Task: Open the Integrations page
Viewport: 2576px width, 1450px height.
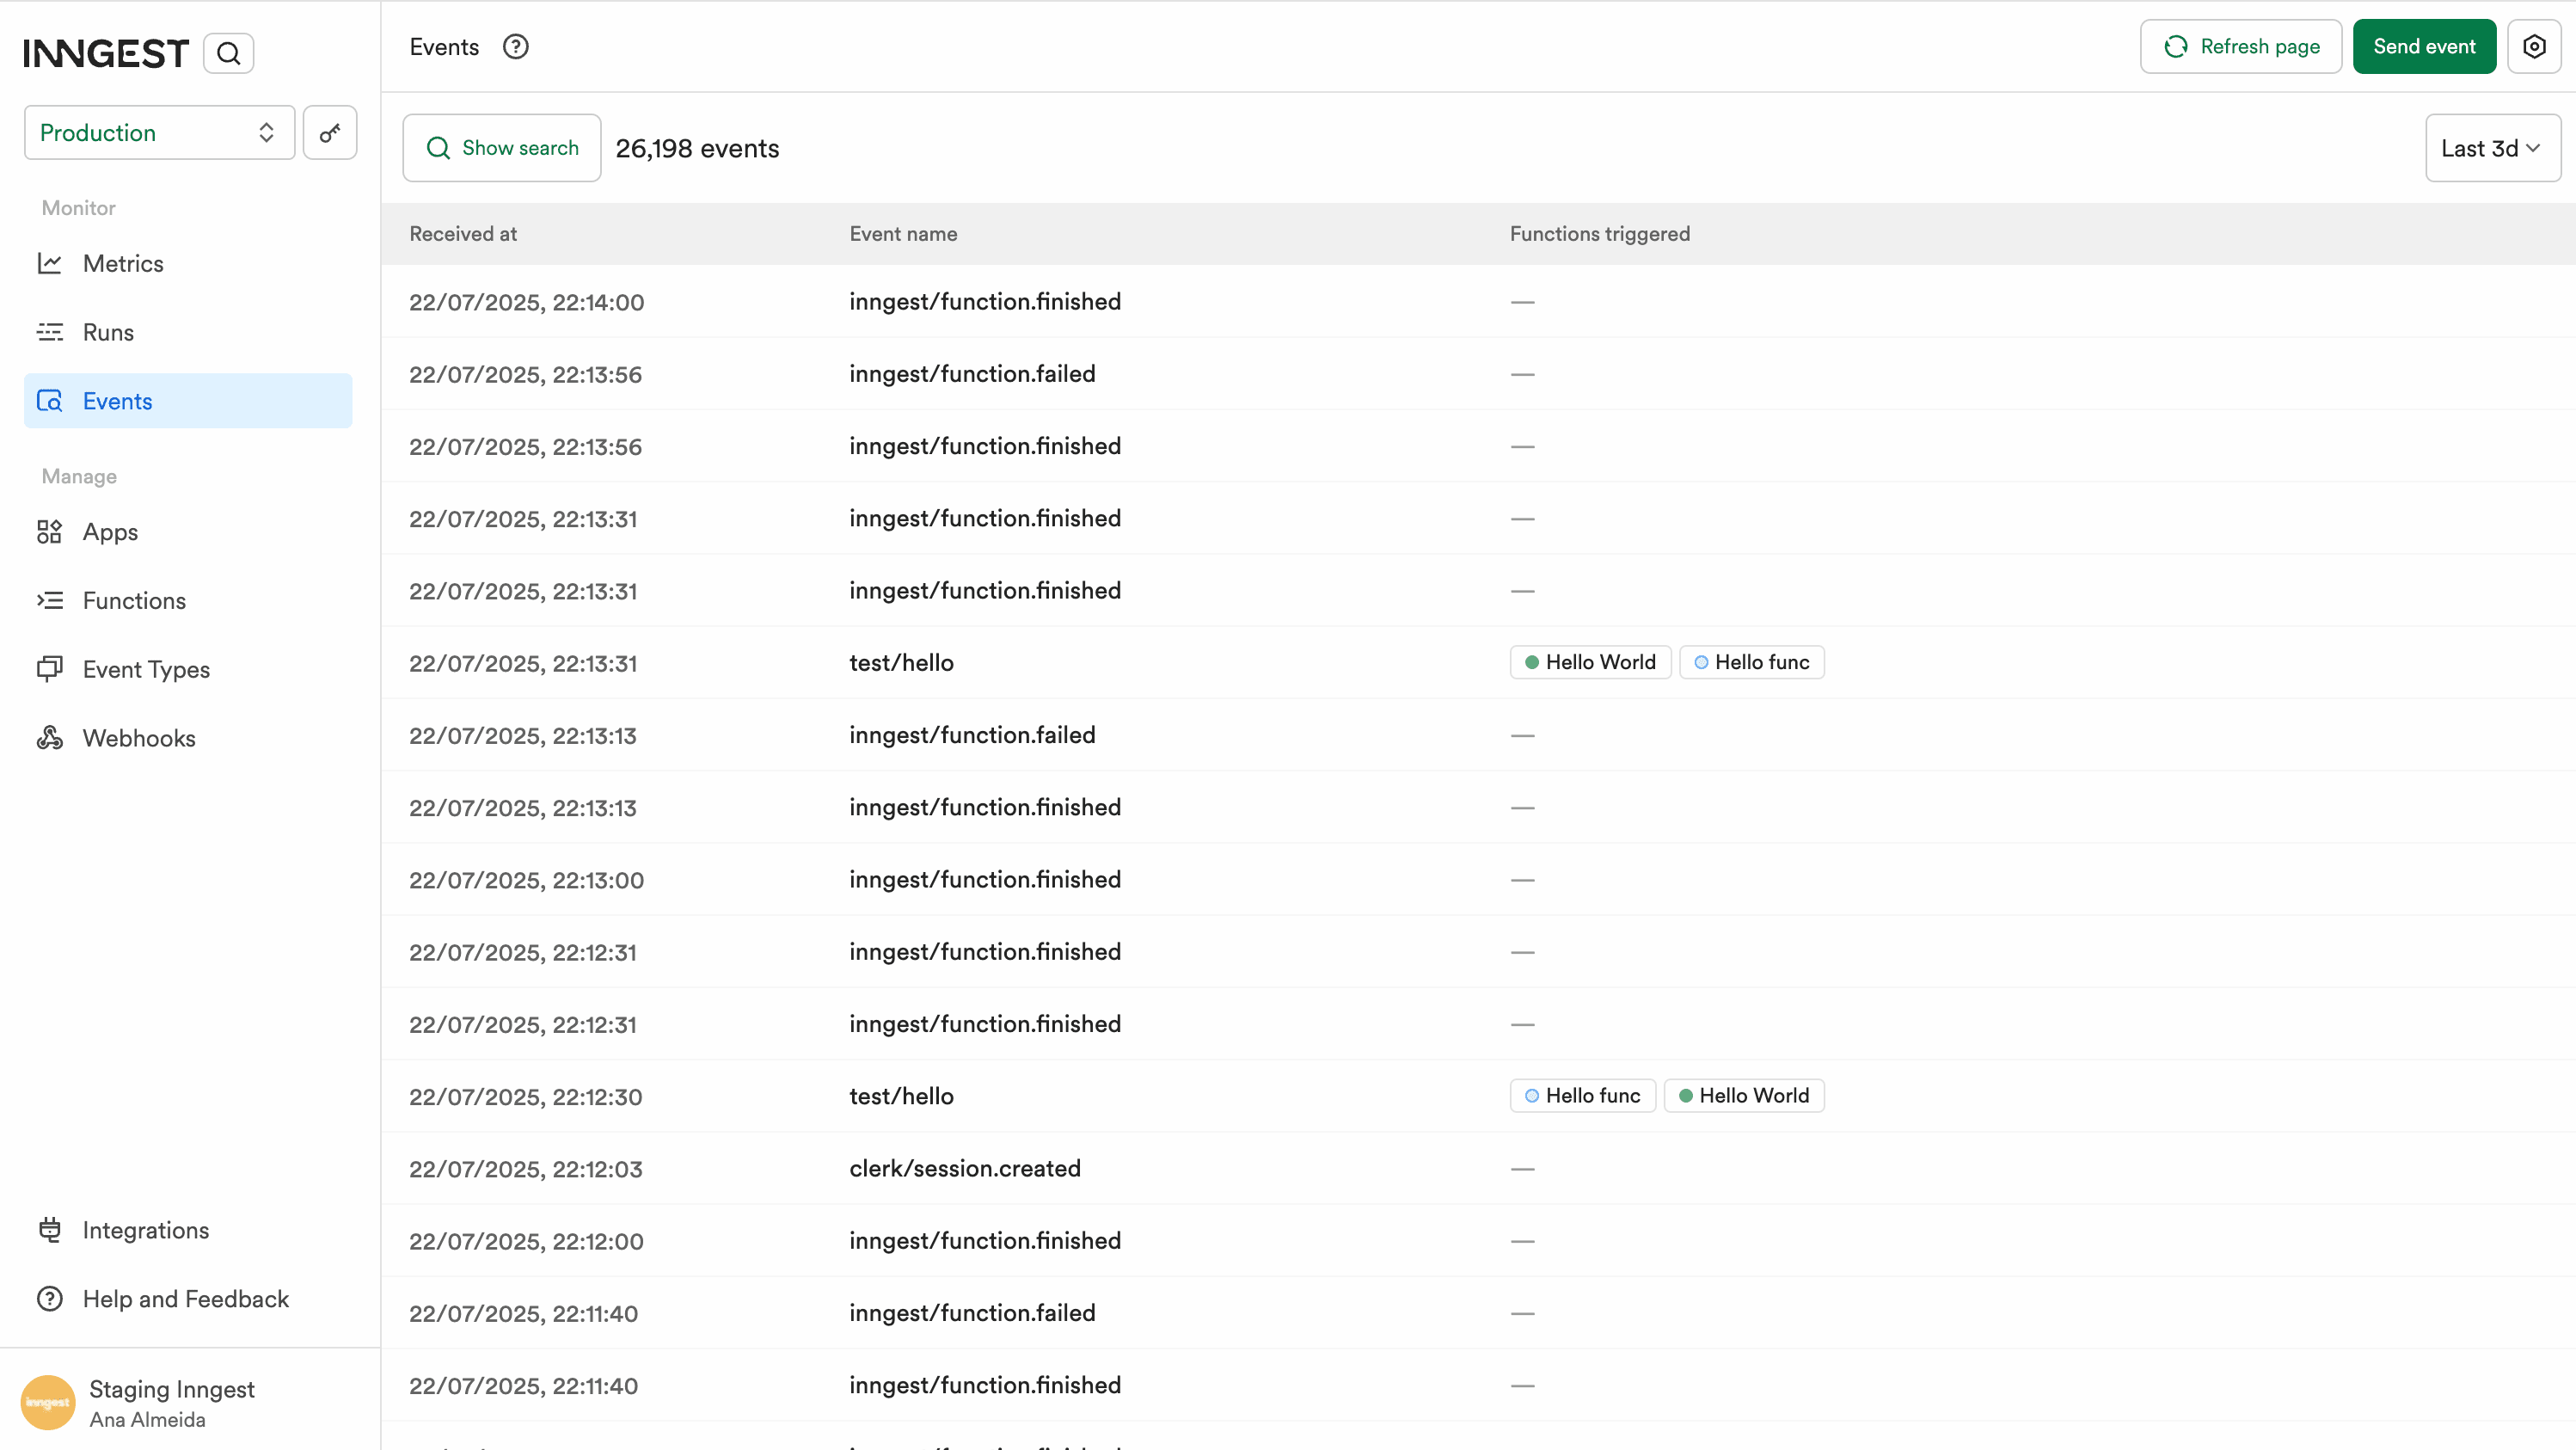Action: (146, 1230)
